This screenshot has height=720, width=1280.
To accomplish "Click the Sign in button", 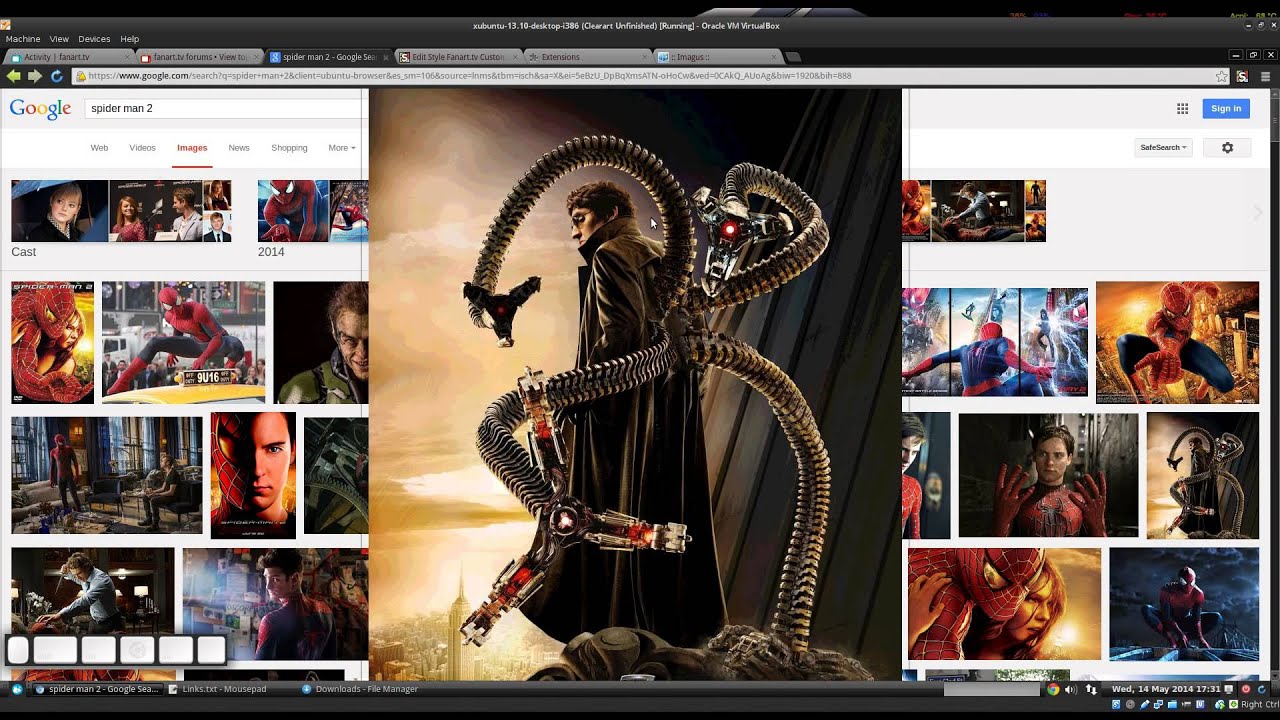I will (x=1226, y=108).
